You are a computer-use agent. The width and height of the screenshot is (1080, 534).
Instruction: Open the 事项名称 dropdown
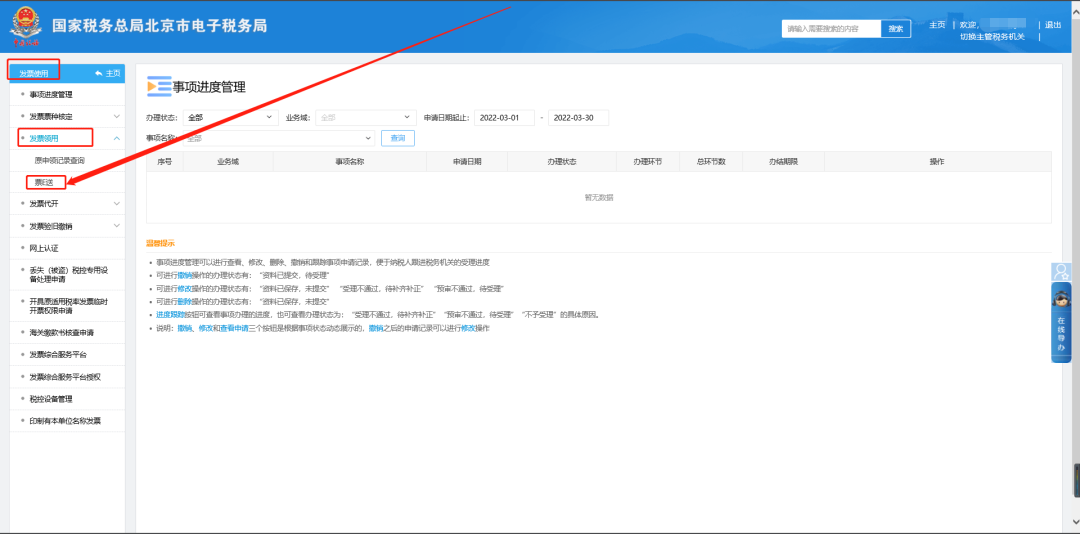point(277,138)
